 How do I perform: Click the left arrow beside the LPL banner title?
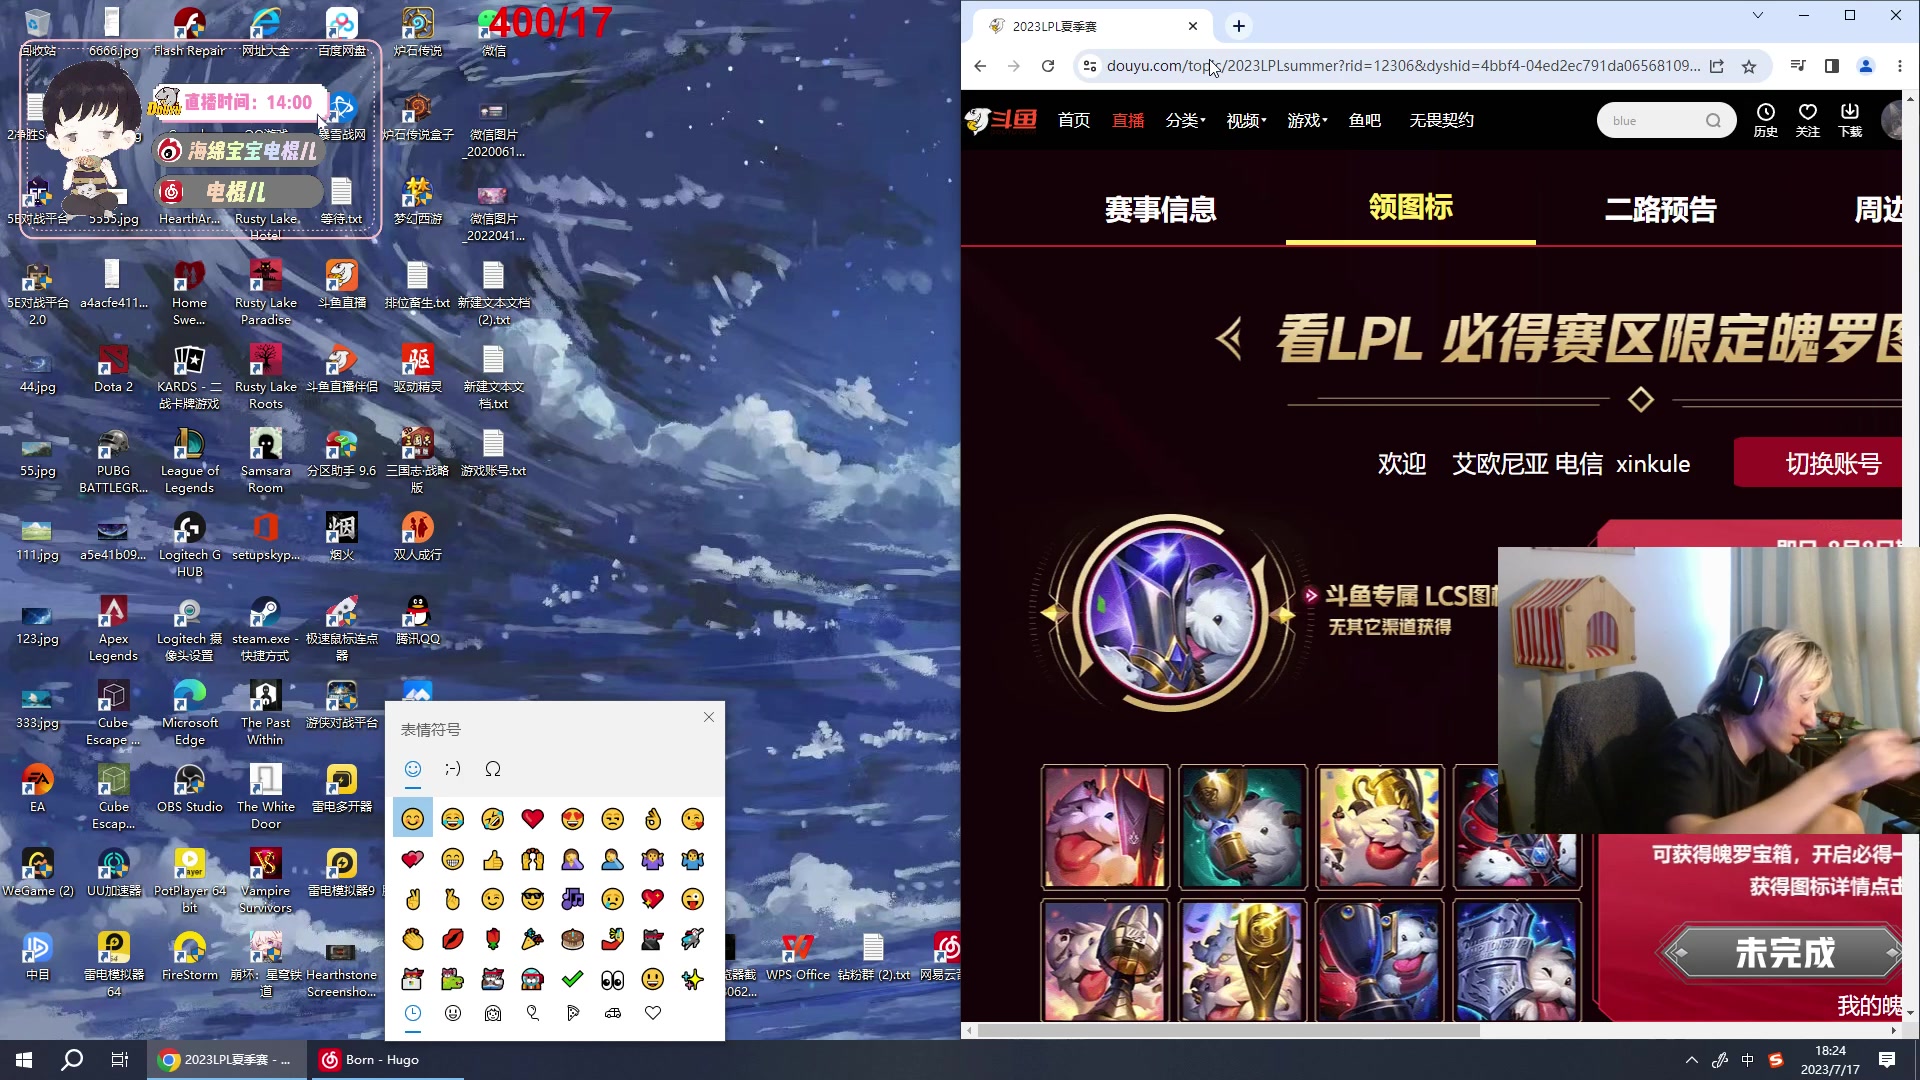[x=1229, y=339]
